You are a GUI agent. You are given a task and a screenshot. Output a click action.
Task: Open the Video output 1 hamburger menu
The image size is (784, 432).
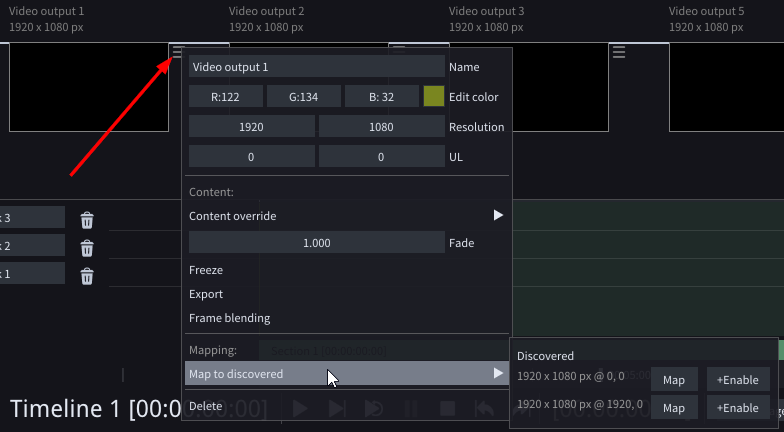click(x=178, y=52)
